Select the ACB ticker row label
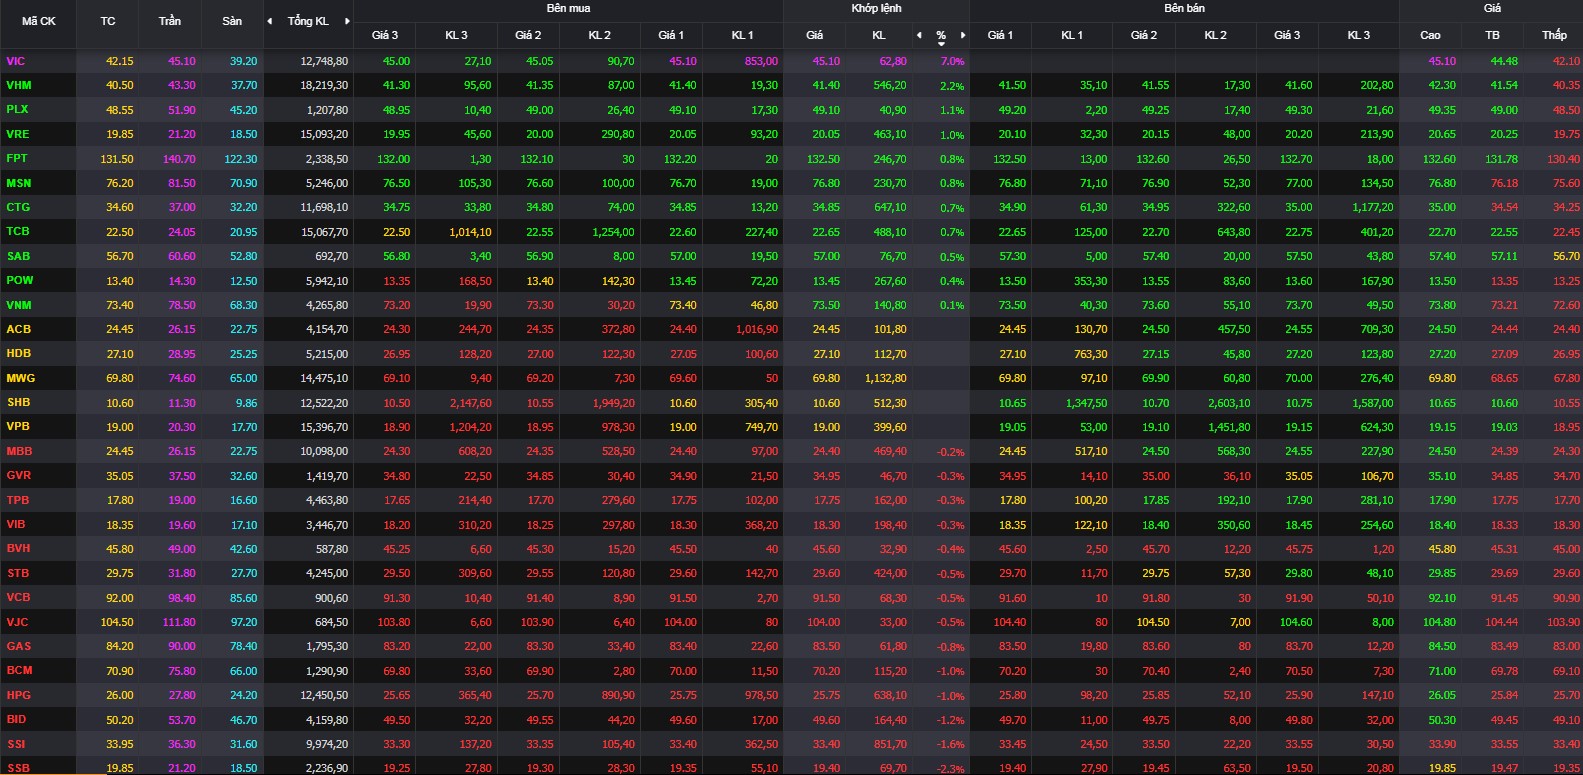 (18, 329)
